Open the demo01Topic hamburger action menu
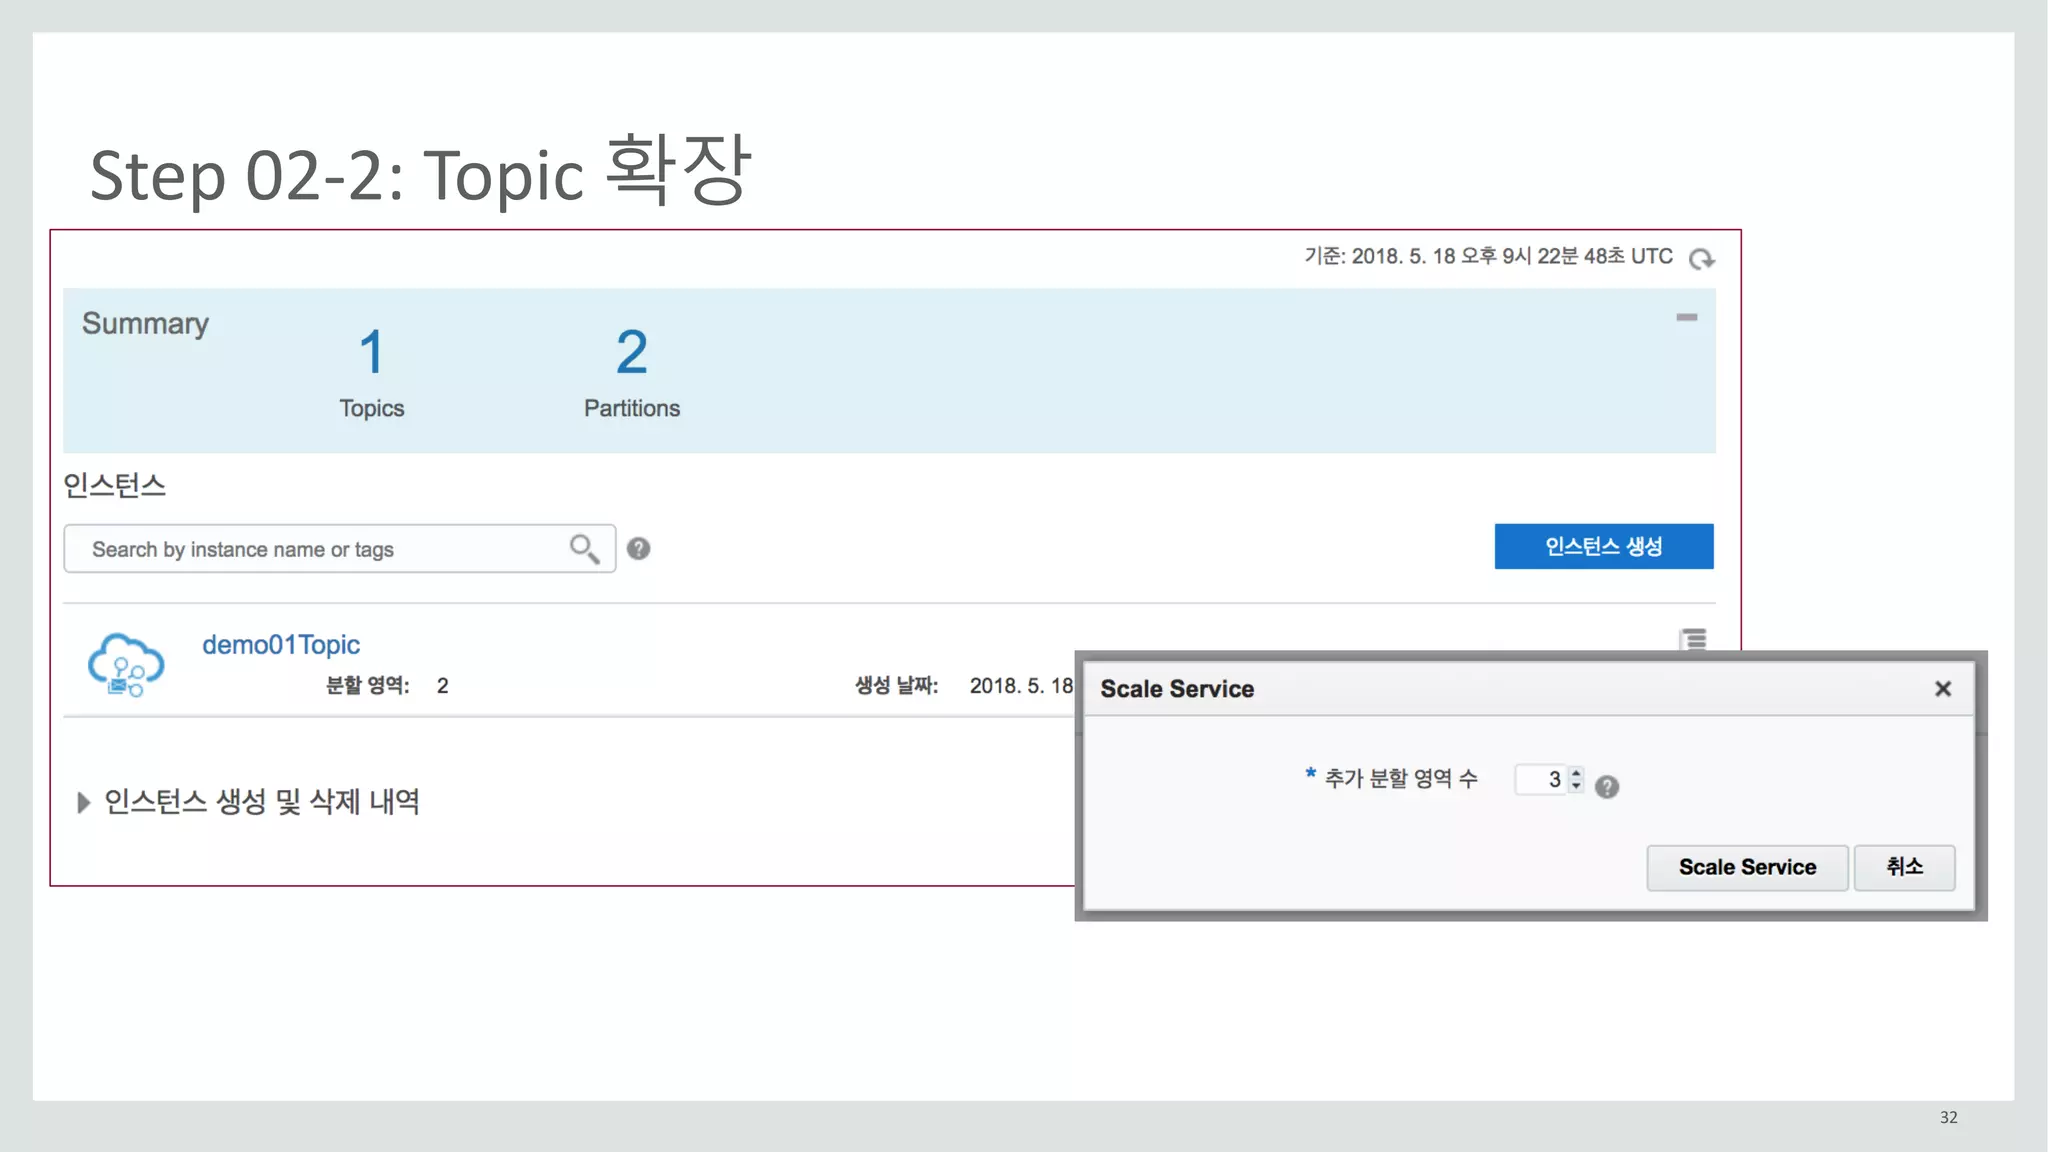 tap(1693, 639)
